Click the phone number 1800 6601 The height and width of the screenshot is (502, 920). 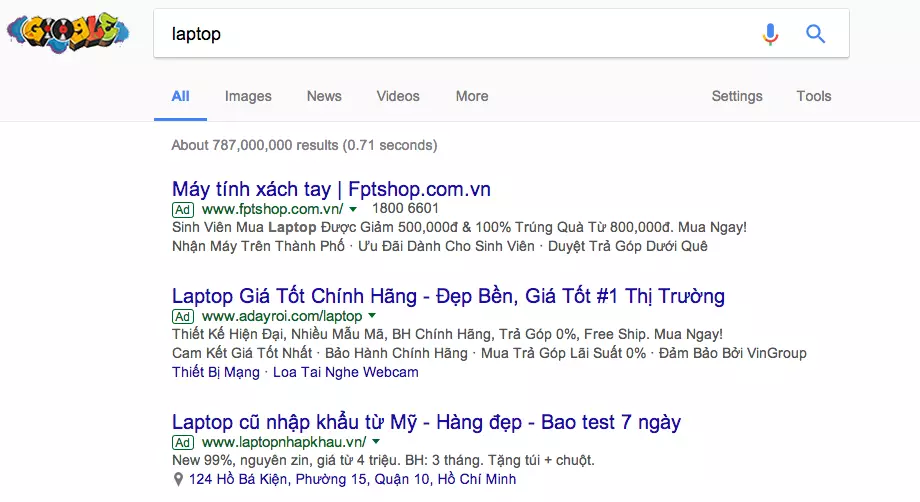(x=405, y=208)
